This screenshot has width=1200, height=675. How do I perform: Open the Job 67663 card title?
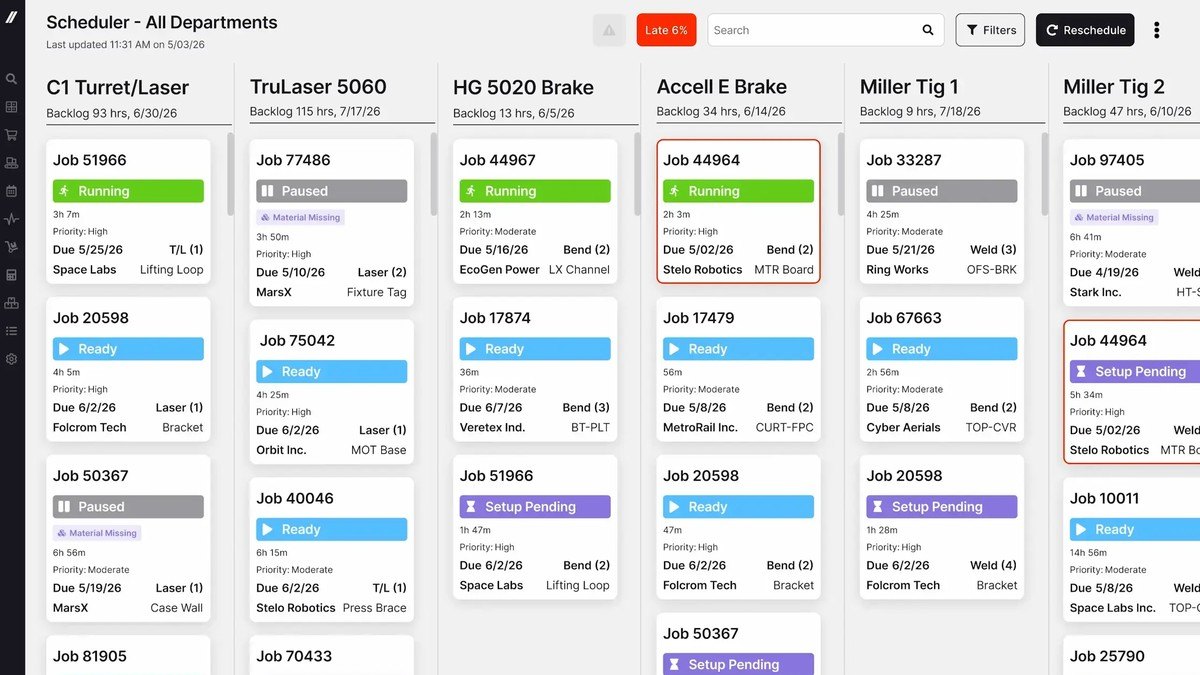click(904, 318)
